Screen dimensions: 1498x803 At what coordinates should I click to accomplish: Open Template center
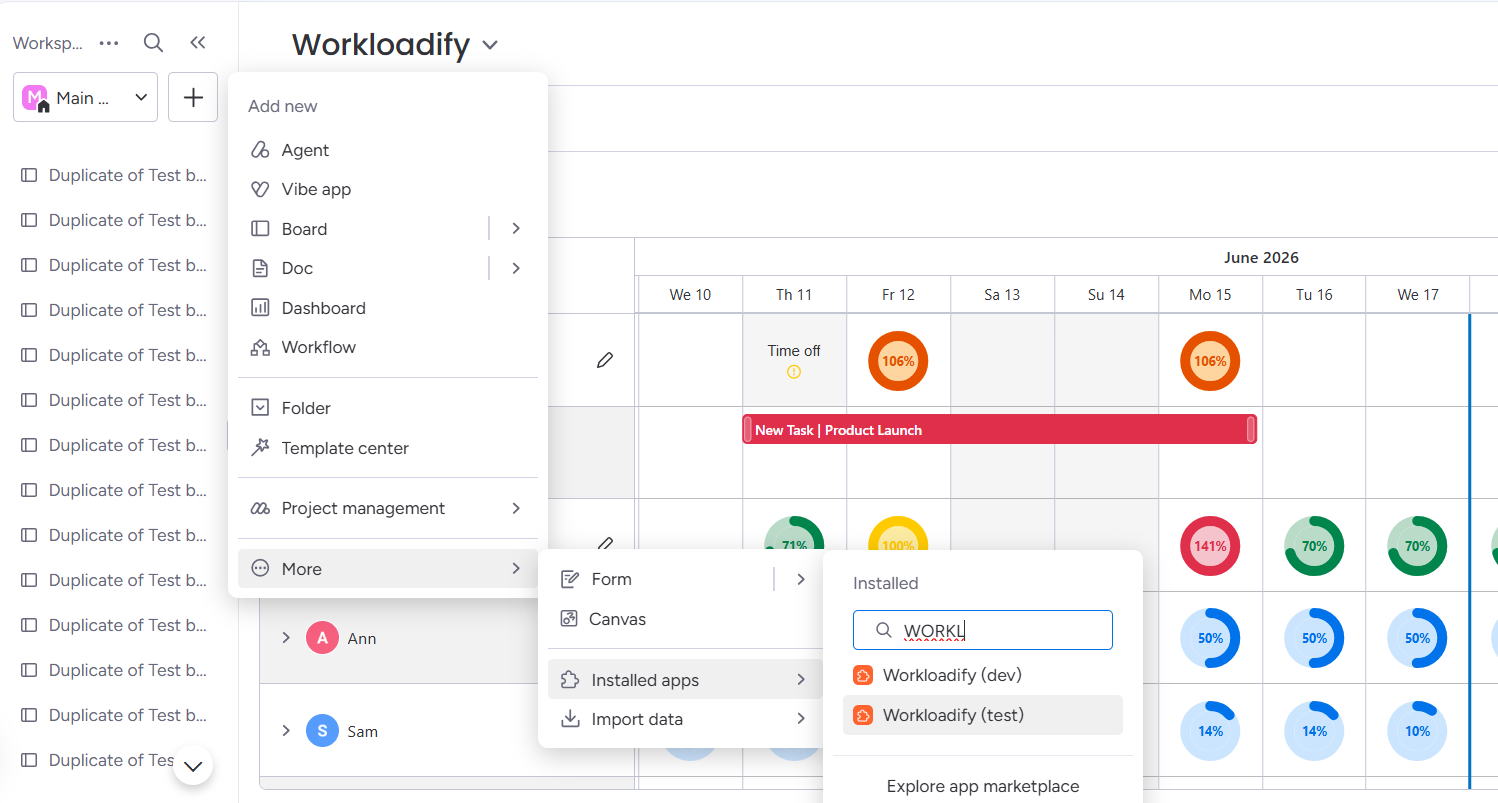tap(388, 448)
